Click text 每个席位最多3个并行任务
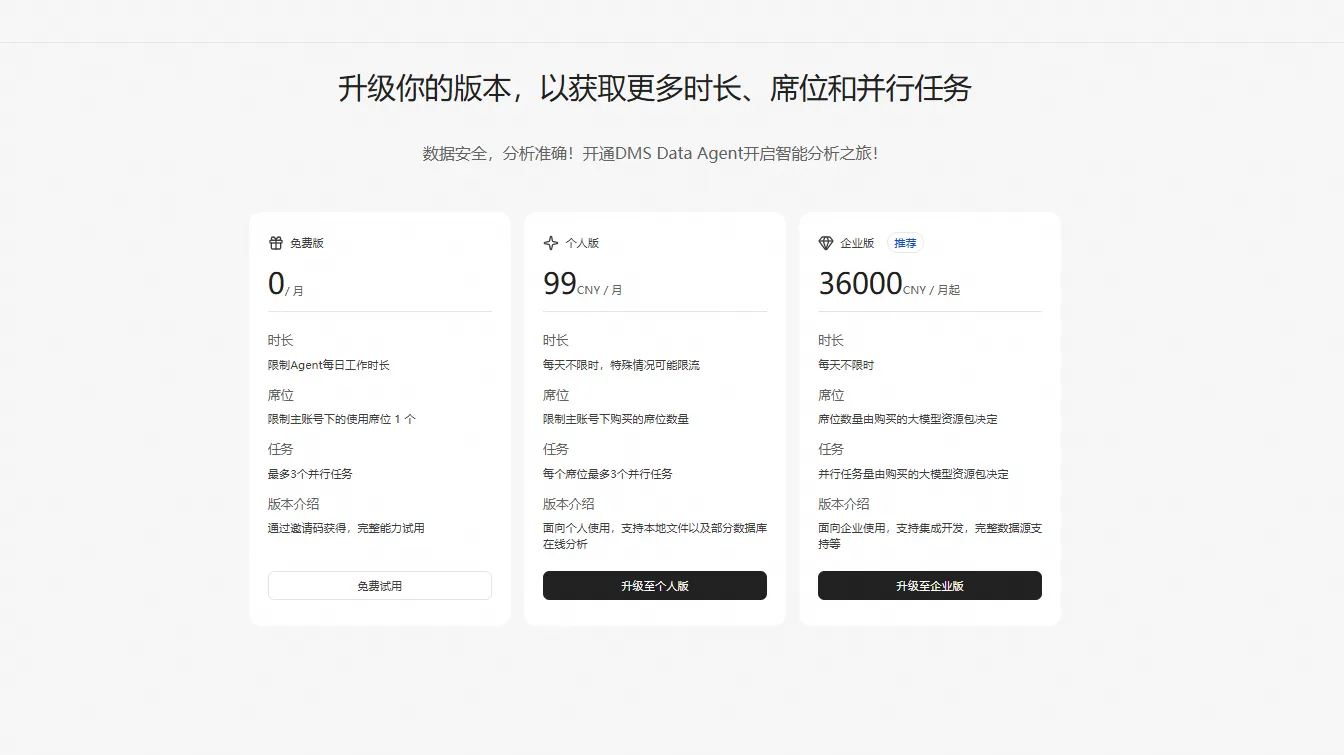1344x755 pixels. click(608, 474)
